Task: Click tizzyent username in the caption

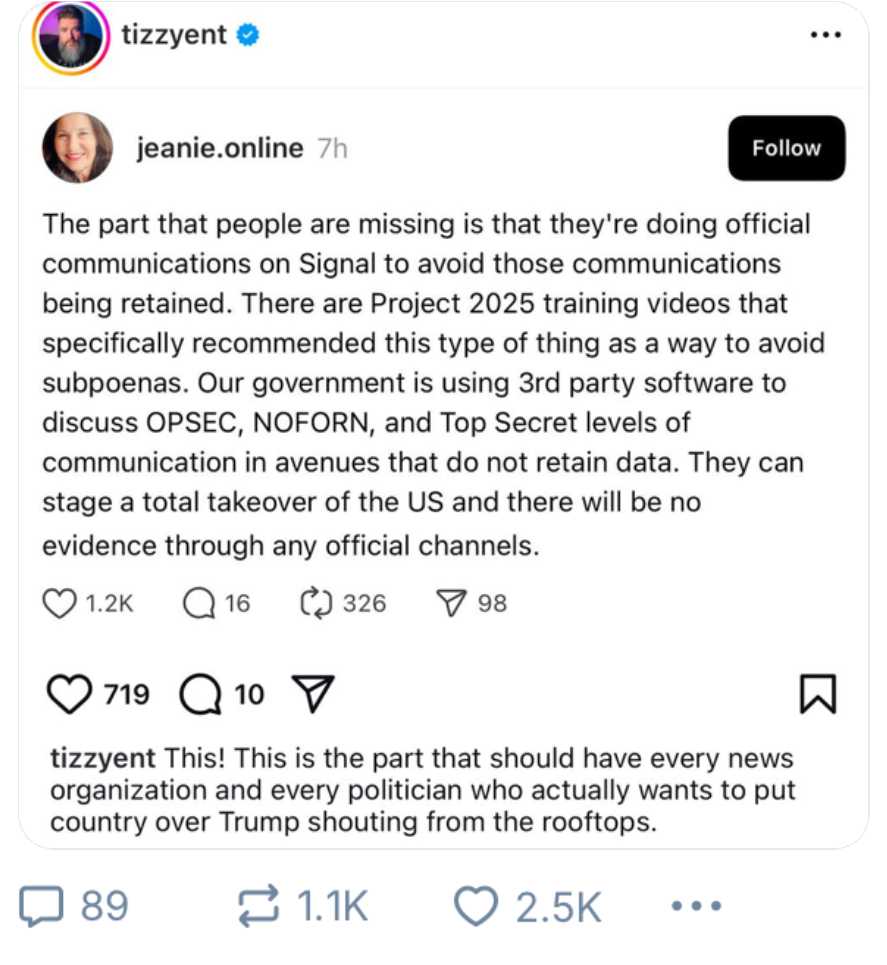Action: click(102, 757)
